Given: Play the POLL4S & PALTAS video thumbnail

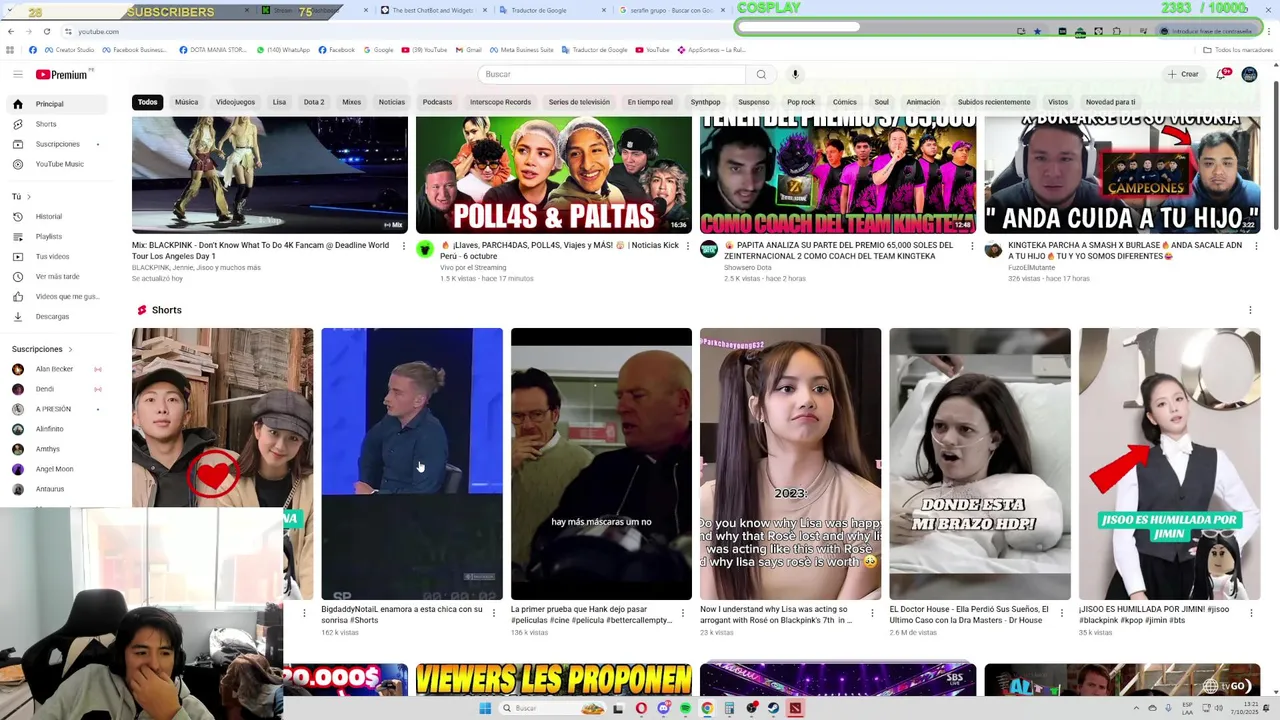Looking at the screenshot, I should click(554, 175).
